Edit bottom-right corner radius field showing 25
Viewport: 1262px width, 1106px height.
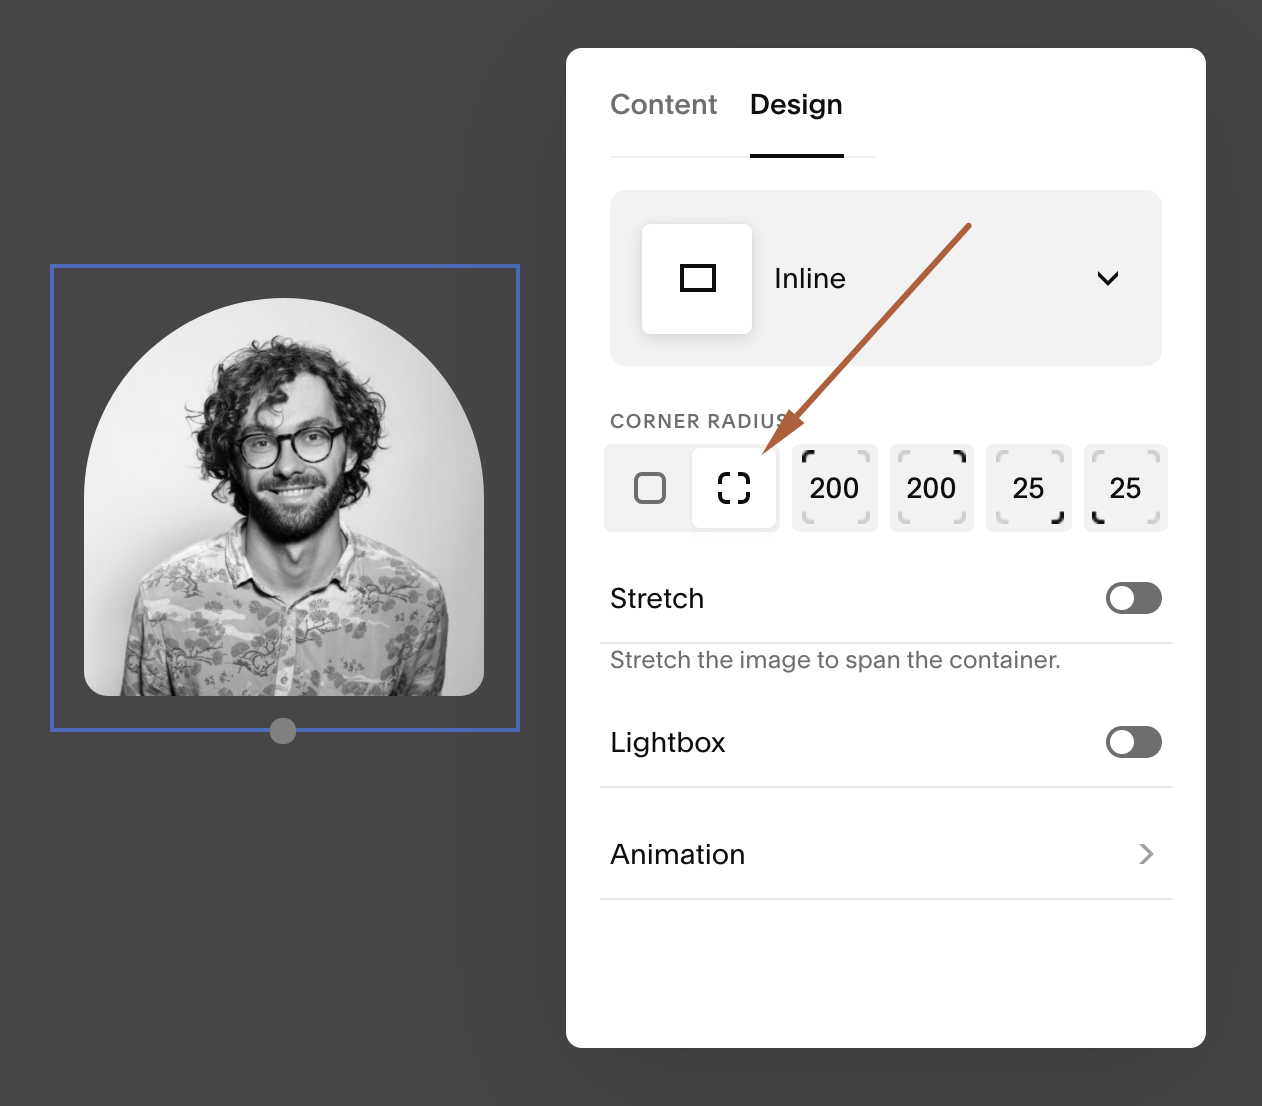pos(1028,488)
